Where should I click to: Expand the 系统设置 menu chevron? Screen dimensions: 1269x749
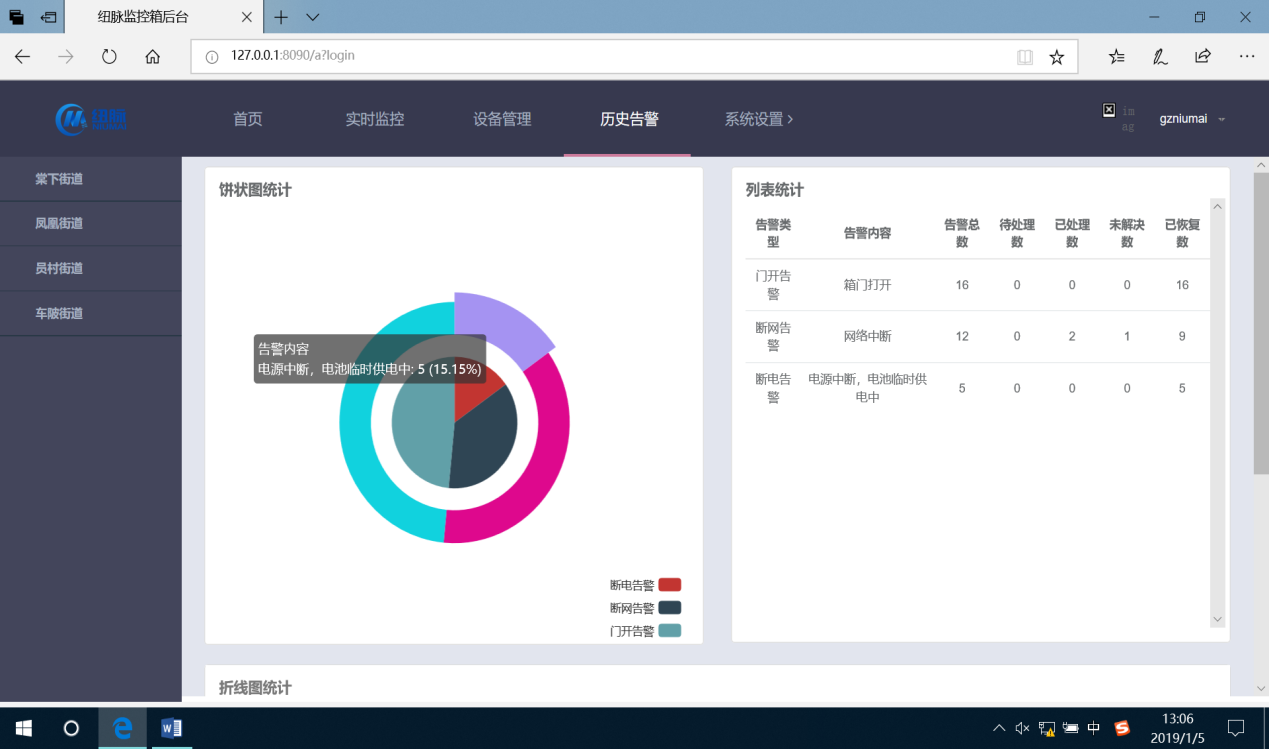point(789,118)
